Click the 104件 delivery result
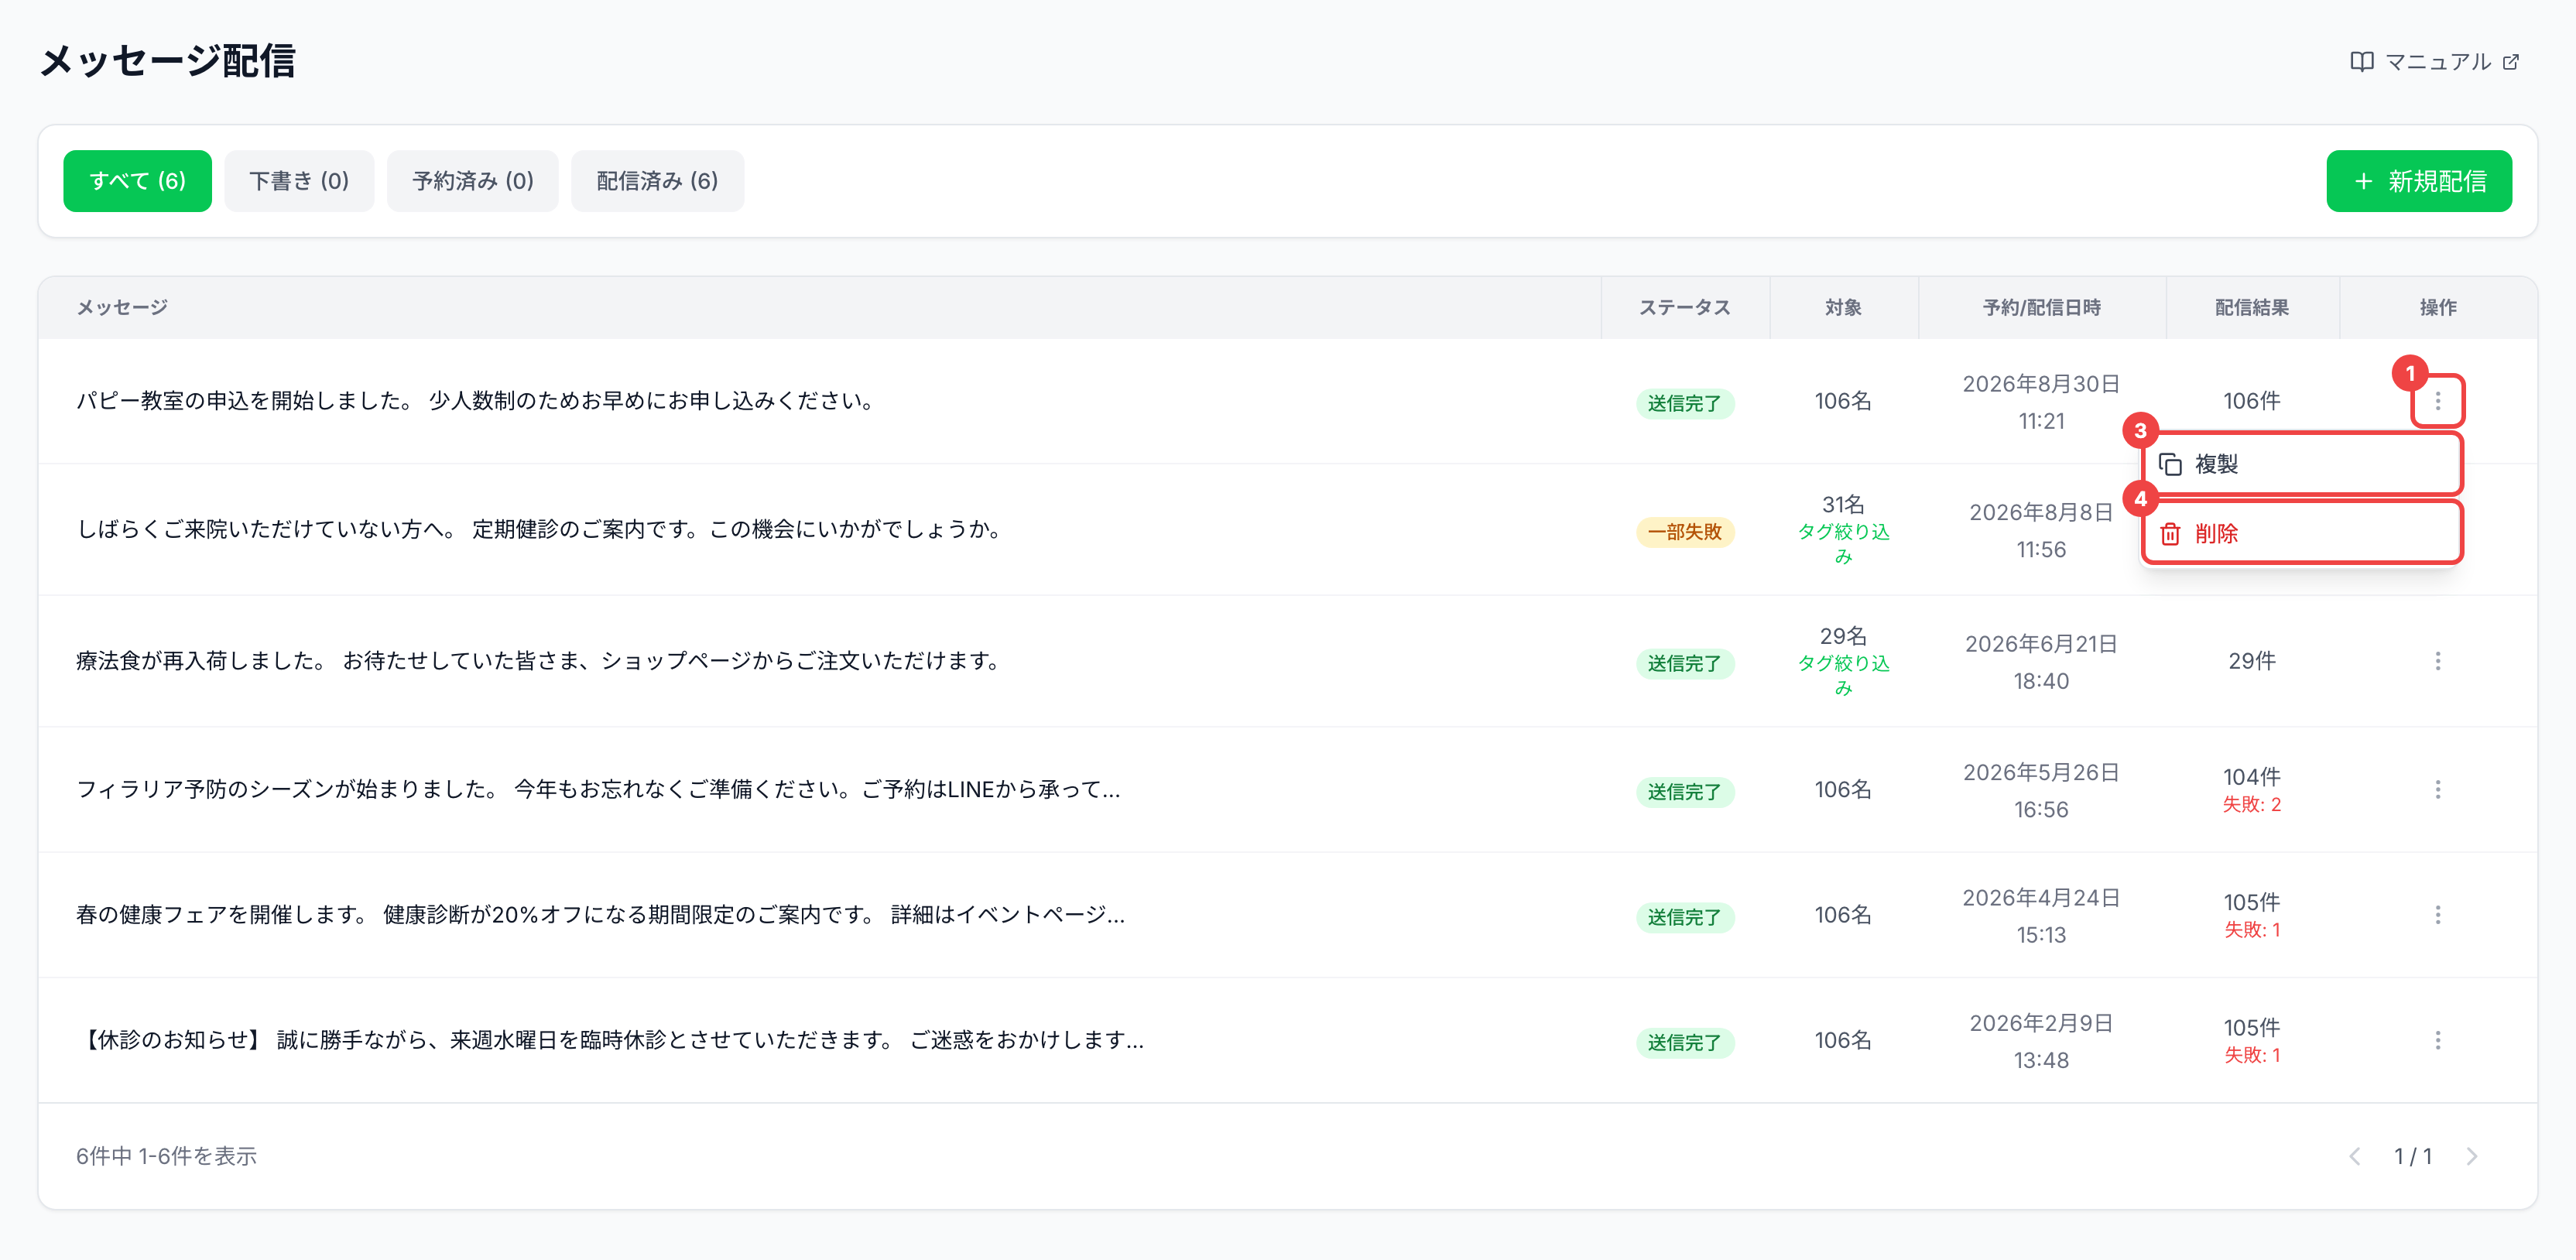The image size is (2576, 1260). coord(2251,777)
